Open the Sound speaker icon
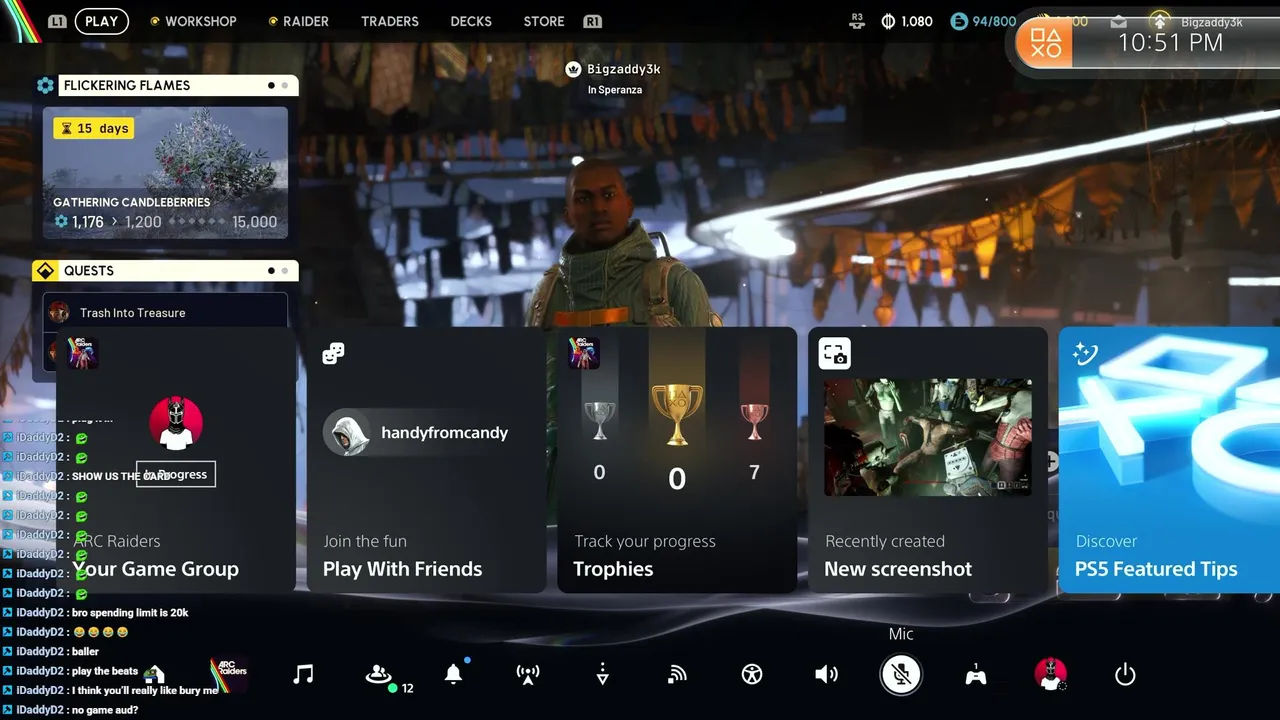The height and width of the screenshot is (720, 1280). pos(826,674)
